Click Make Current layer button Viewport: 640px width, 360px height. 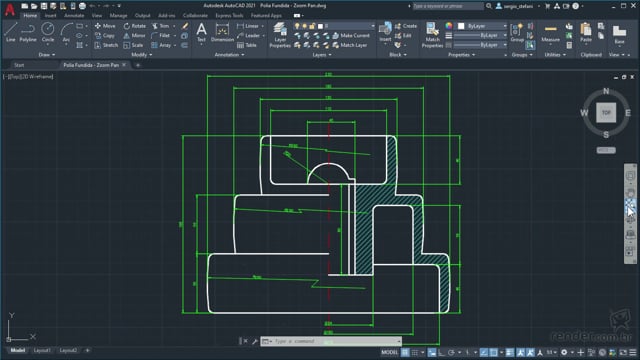coord(351,36)
